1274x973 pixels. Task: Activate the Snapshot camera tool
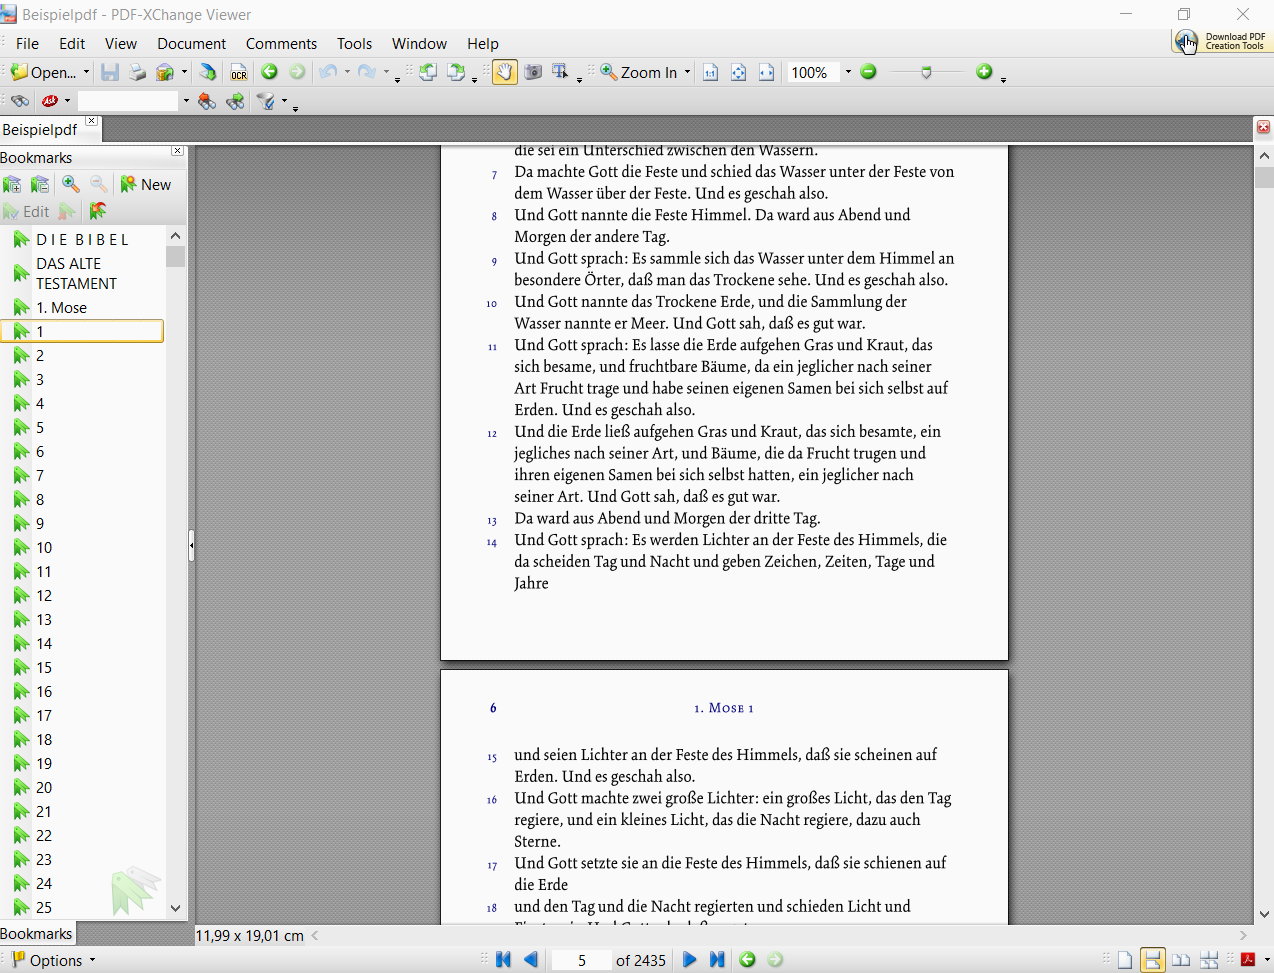533,72
